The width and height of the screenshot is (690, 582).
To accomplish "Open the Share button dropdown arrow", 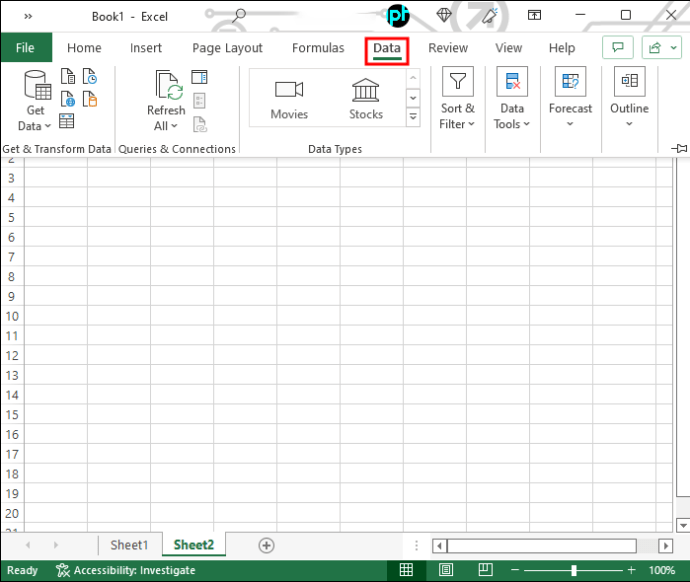I will coord(673,48).
